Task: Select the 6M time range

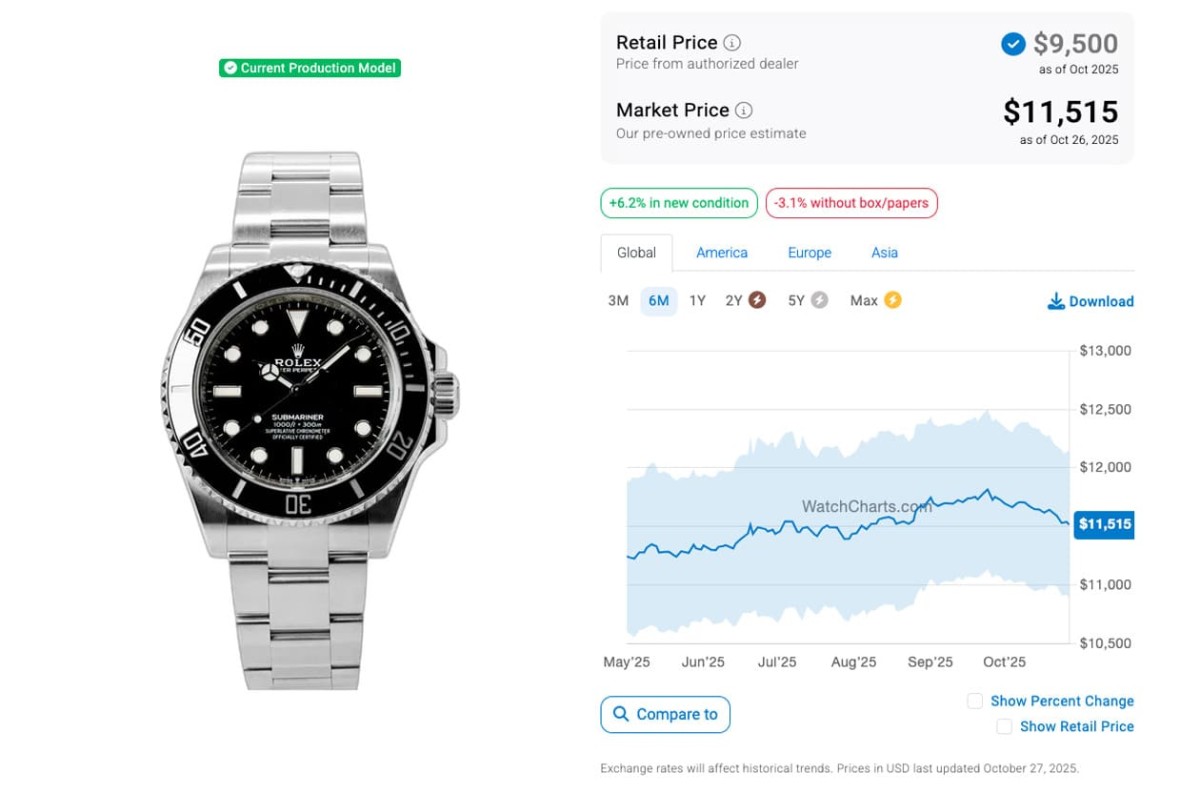Action: (659, 301)
